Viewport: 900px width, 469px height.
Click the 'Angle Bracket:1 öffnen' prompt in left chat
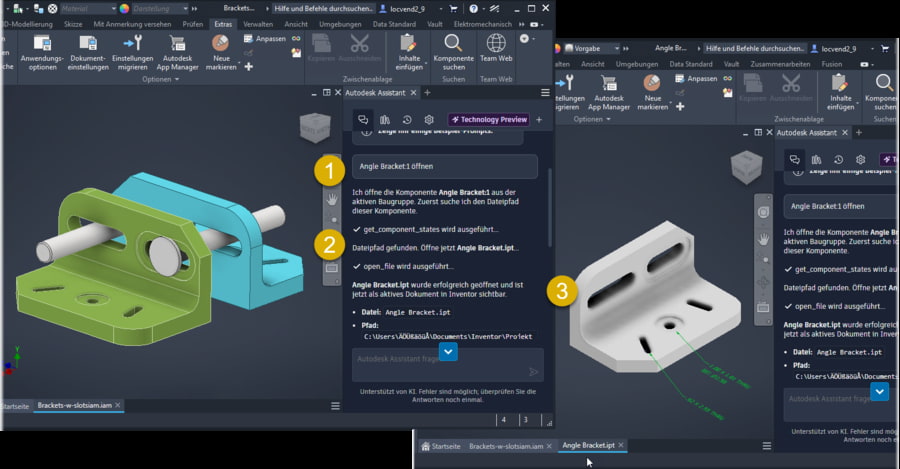445,166
